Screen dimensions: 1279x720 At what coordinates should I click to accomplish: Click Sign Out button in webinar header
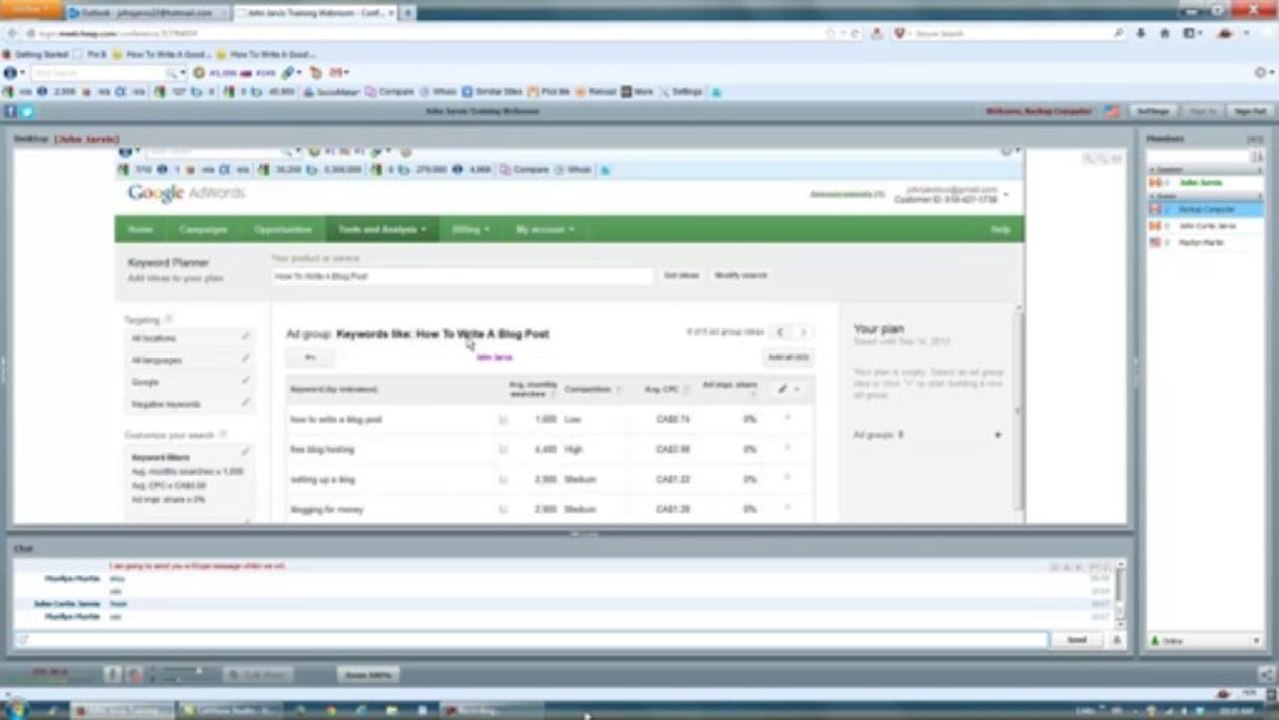point(1250,111)
